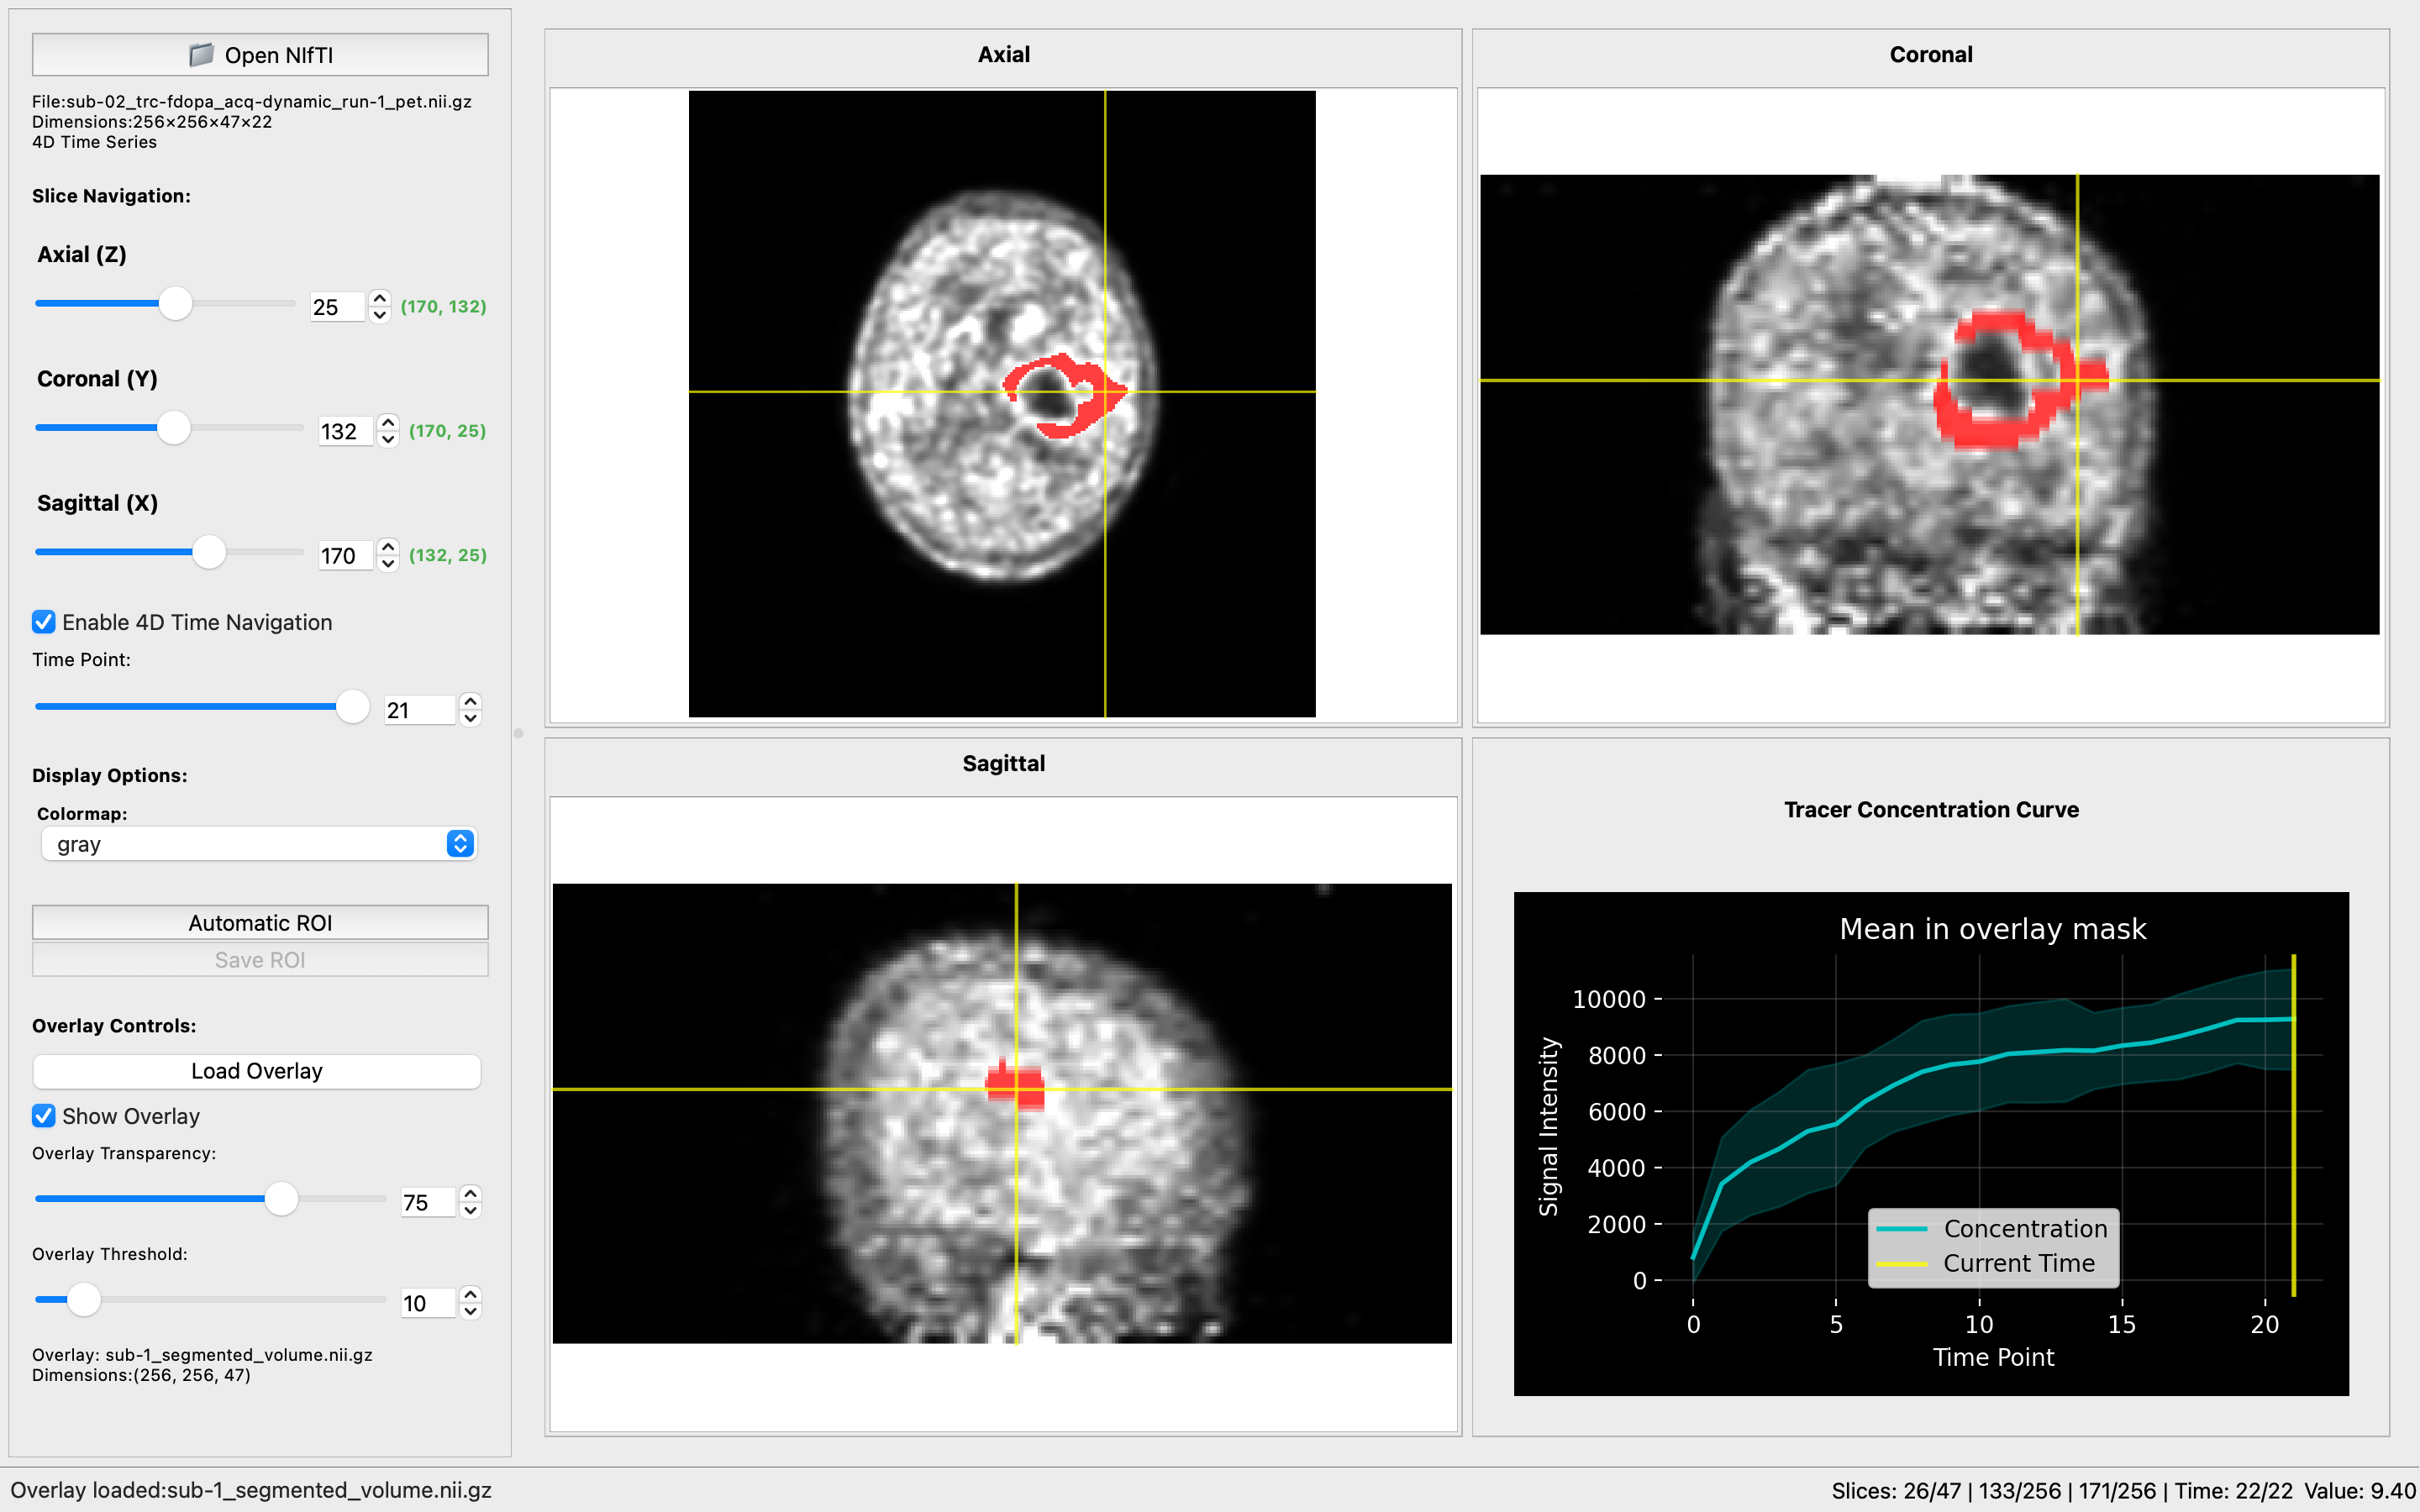Increment the Coronal (Y) slice stepper
The width and height of the screenshot is (2420, 1512).
(x=388, y=422)
